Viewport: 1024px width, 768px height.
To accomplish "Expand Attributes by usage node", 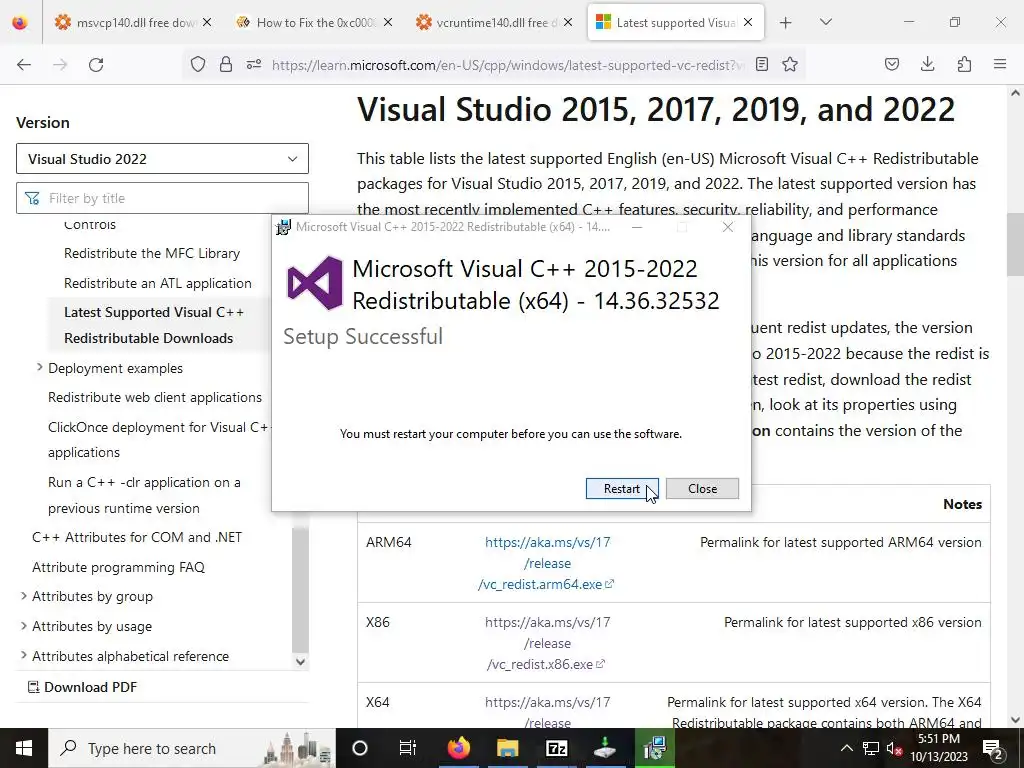I will (24, 626).
